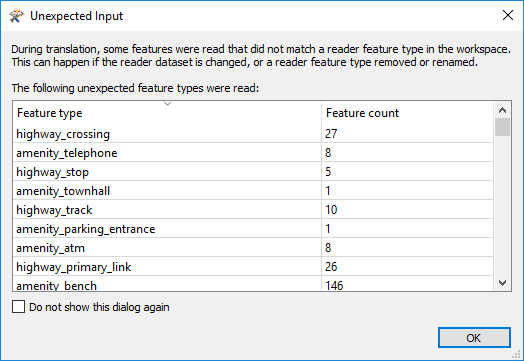Select the amenity_townhall row

click(253, 191)
